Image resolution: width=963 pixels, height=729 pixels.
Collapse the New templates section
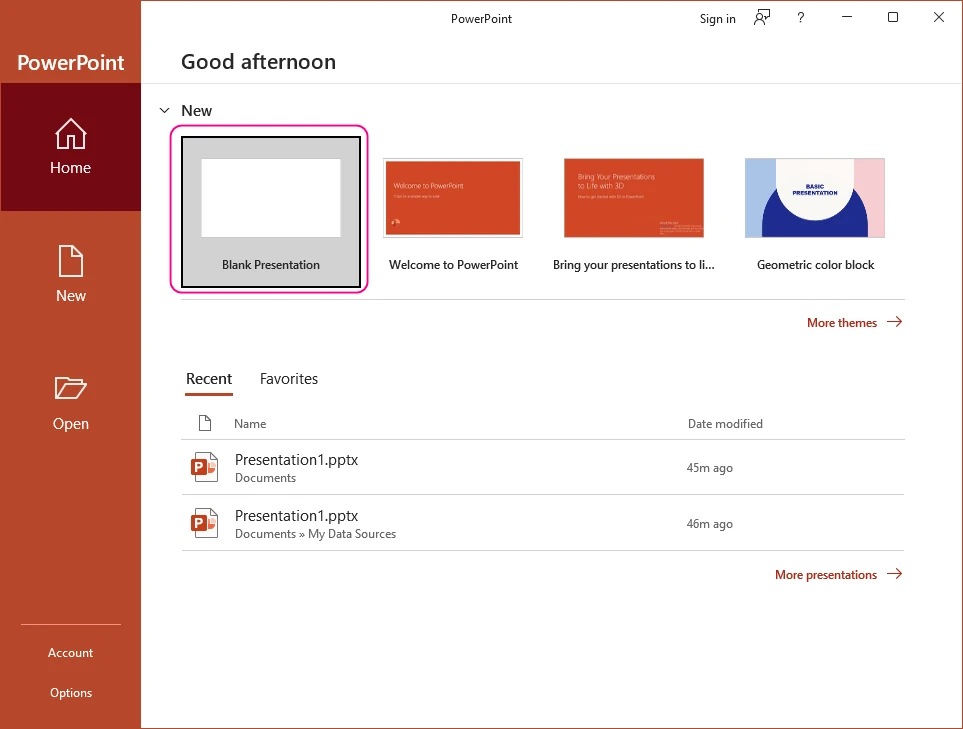pyautogui.click(x=165, y=110)
